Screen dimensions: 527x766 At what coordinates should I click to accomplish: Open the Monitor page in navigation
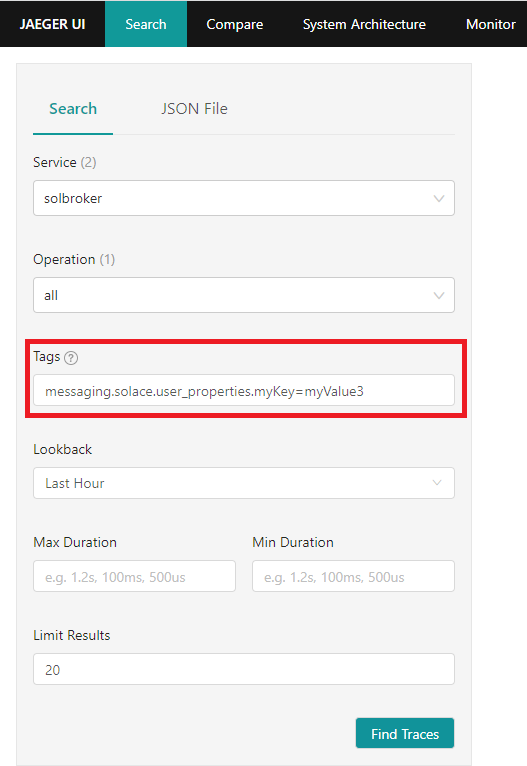click(x=490, y=24)
